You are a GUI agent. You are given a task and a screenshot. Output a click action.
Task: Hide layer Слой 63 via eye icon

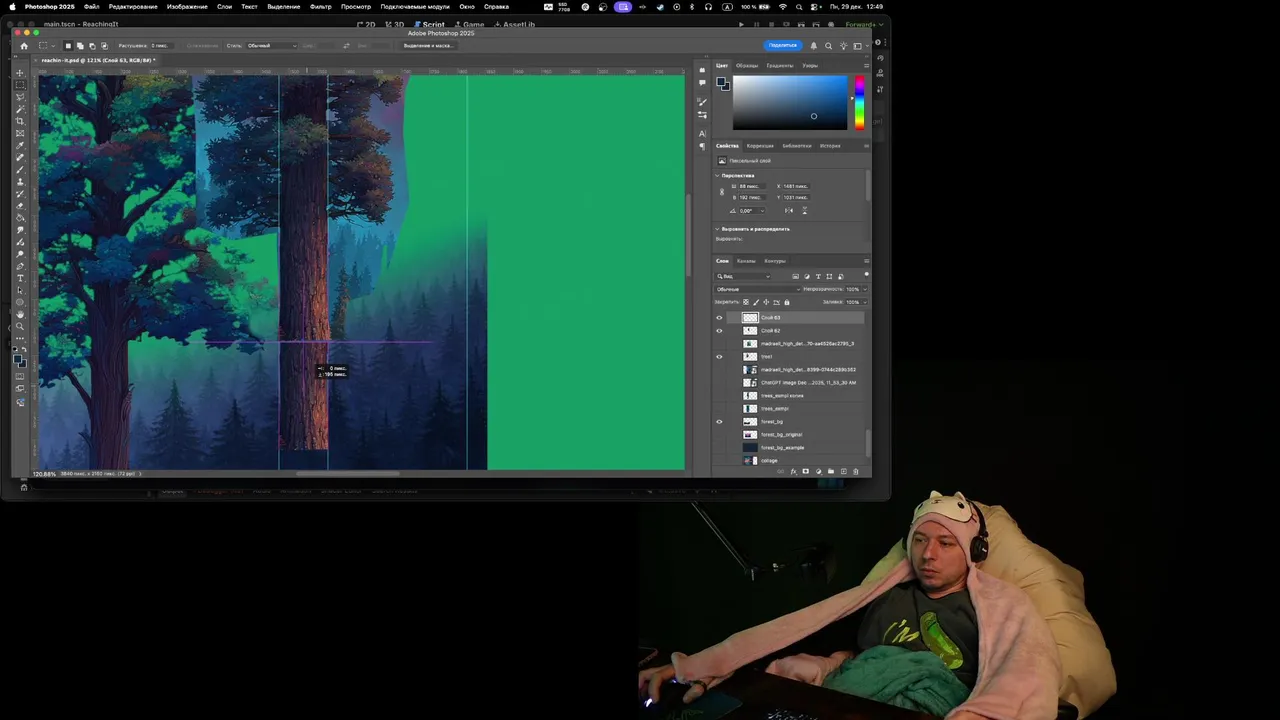(x=719, y=318)
